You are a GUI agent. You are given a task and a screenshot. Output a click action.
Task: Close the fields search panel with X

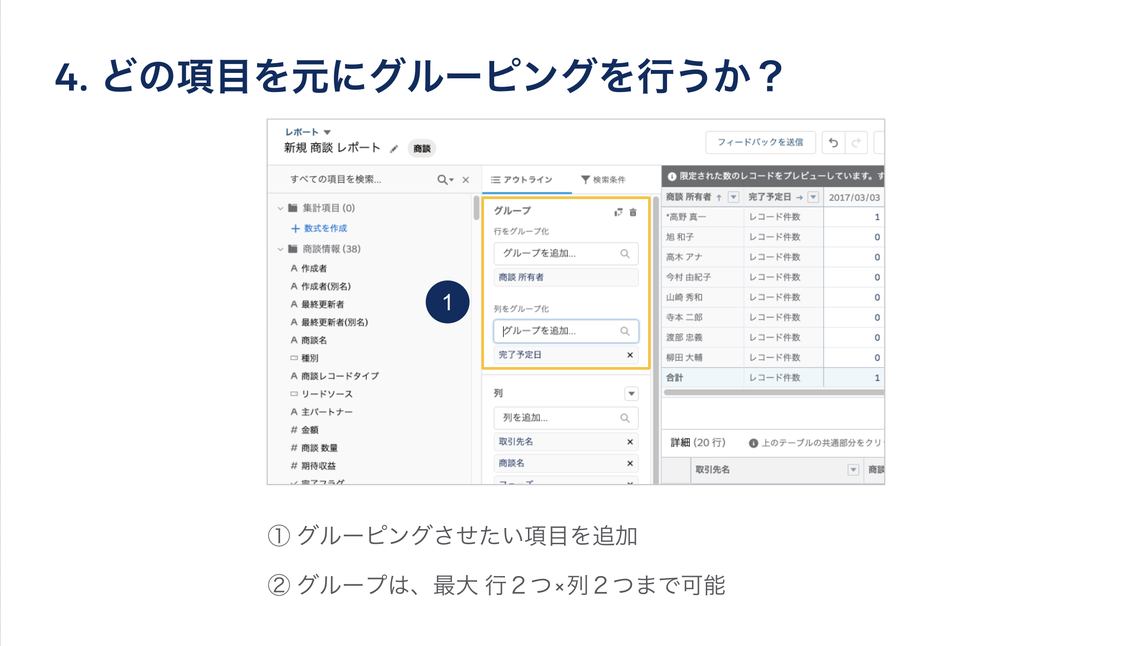click(x=466, y=179)
